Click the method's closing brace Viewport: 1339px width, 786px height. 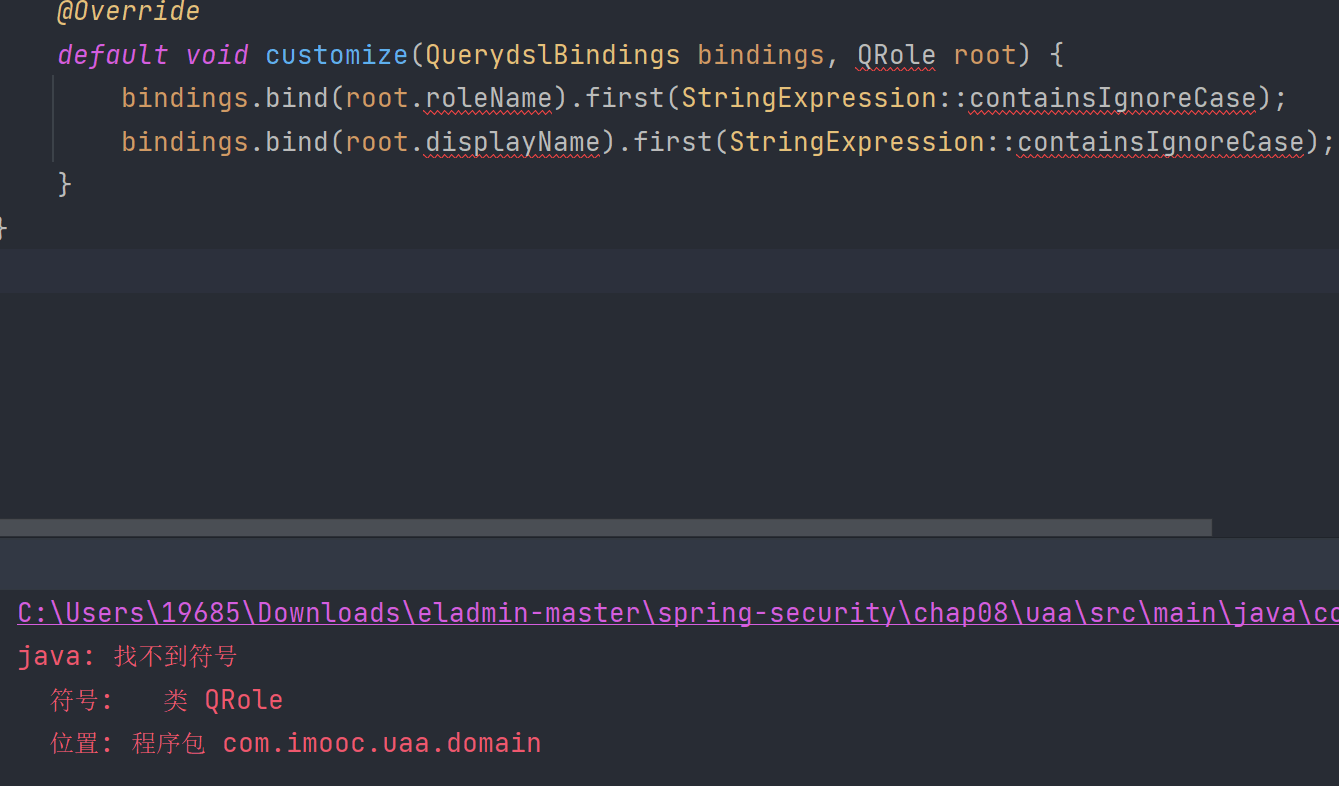tap(65, 184)
